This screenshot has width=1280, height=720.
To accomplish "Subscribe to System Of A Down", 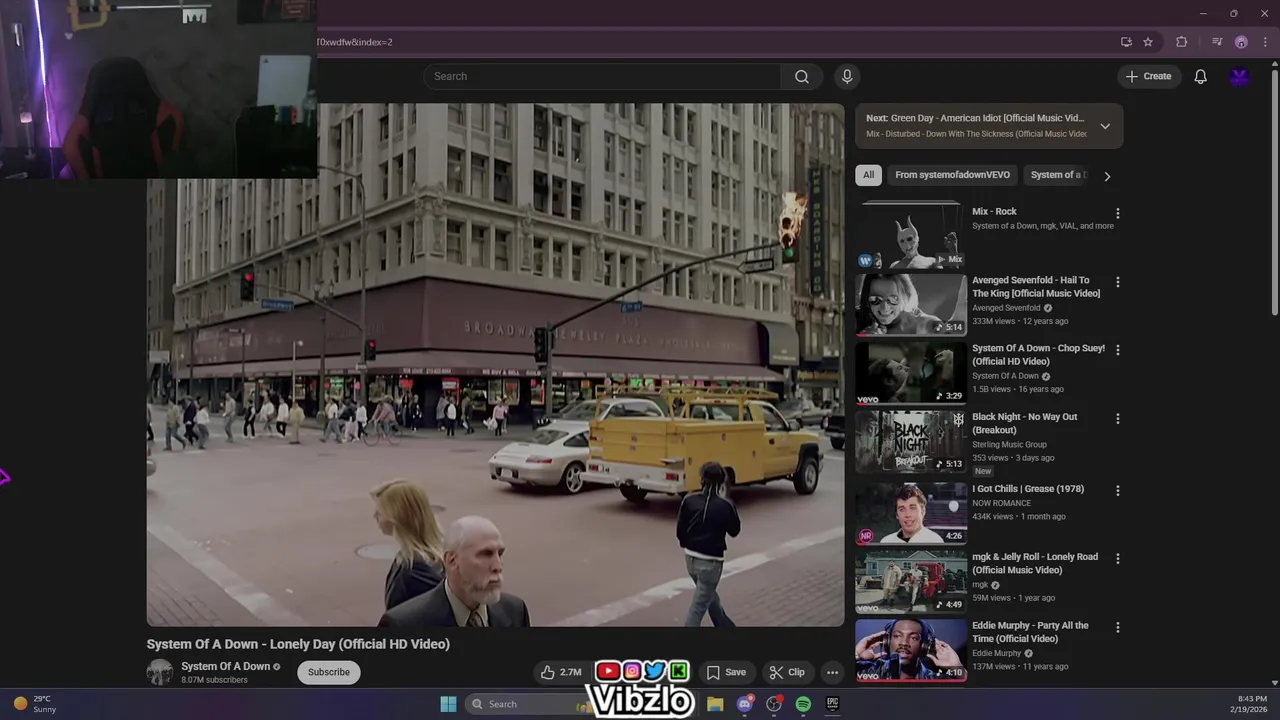I will coord(329,672).
